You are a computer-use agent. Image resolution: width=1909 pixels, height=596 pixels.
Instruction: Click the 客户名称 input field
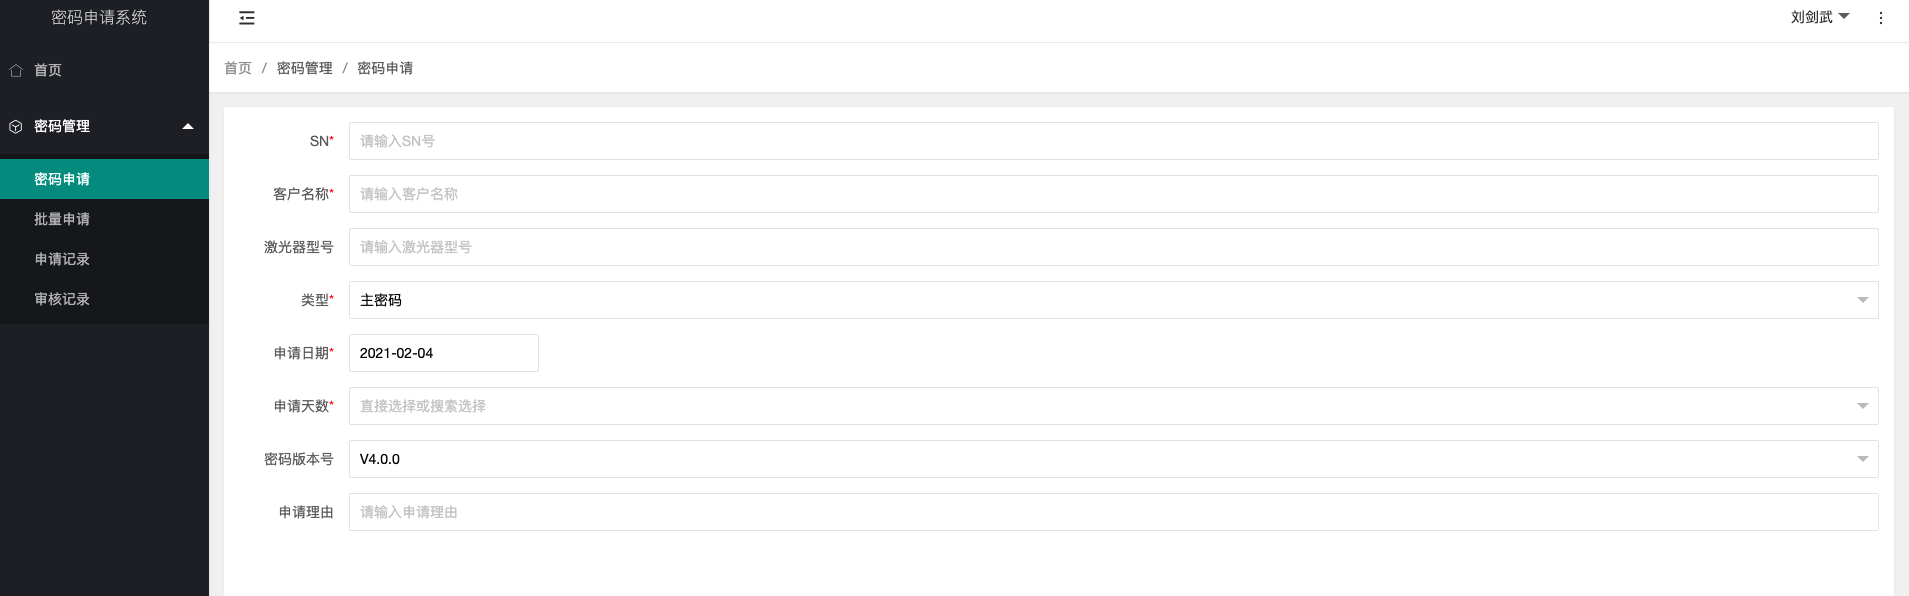pos(1112,194)
